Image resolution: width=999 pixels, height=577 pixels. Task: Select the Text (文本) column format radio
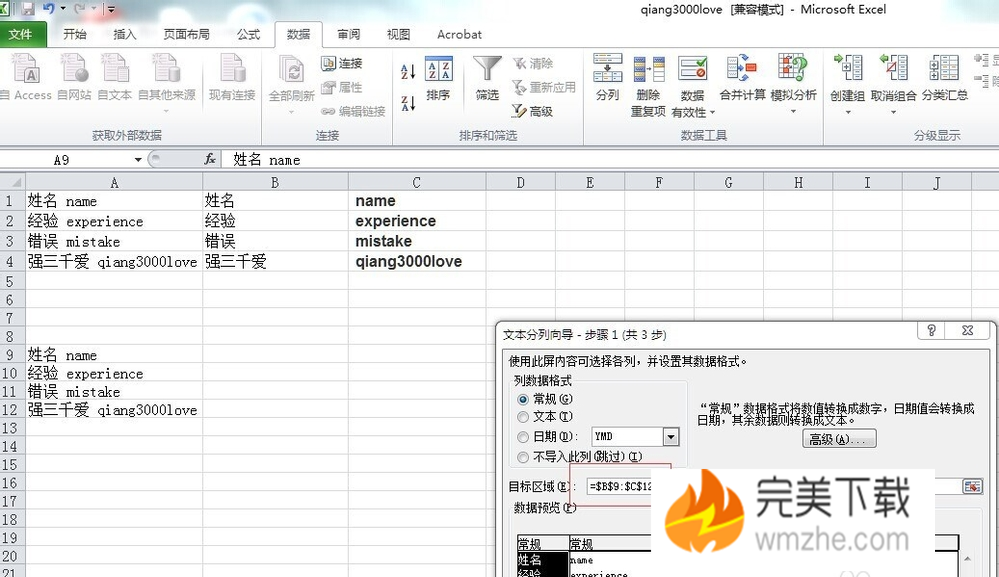tap(523, 417)
